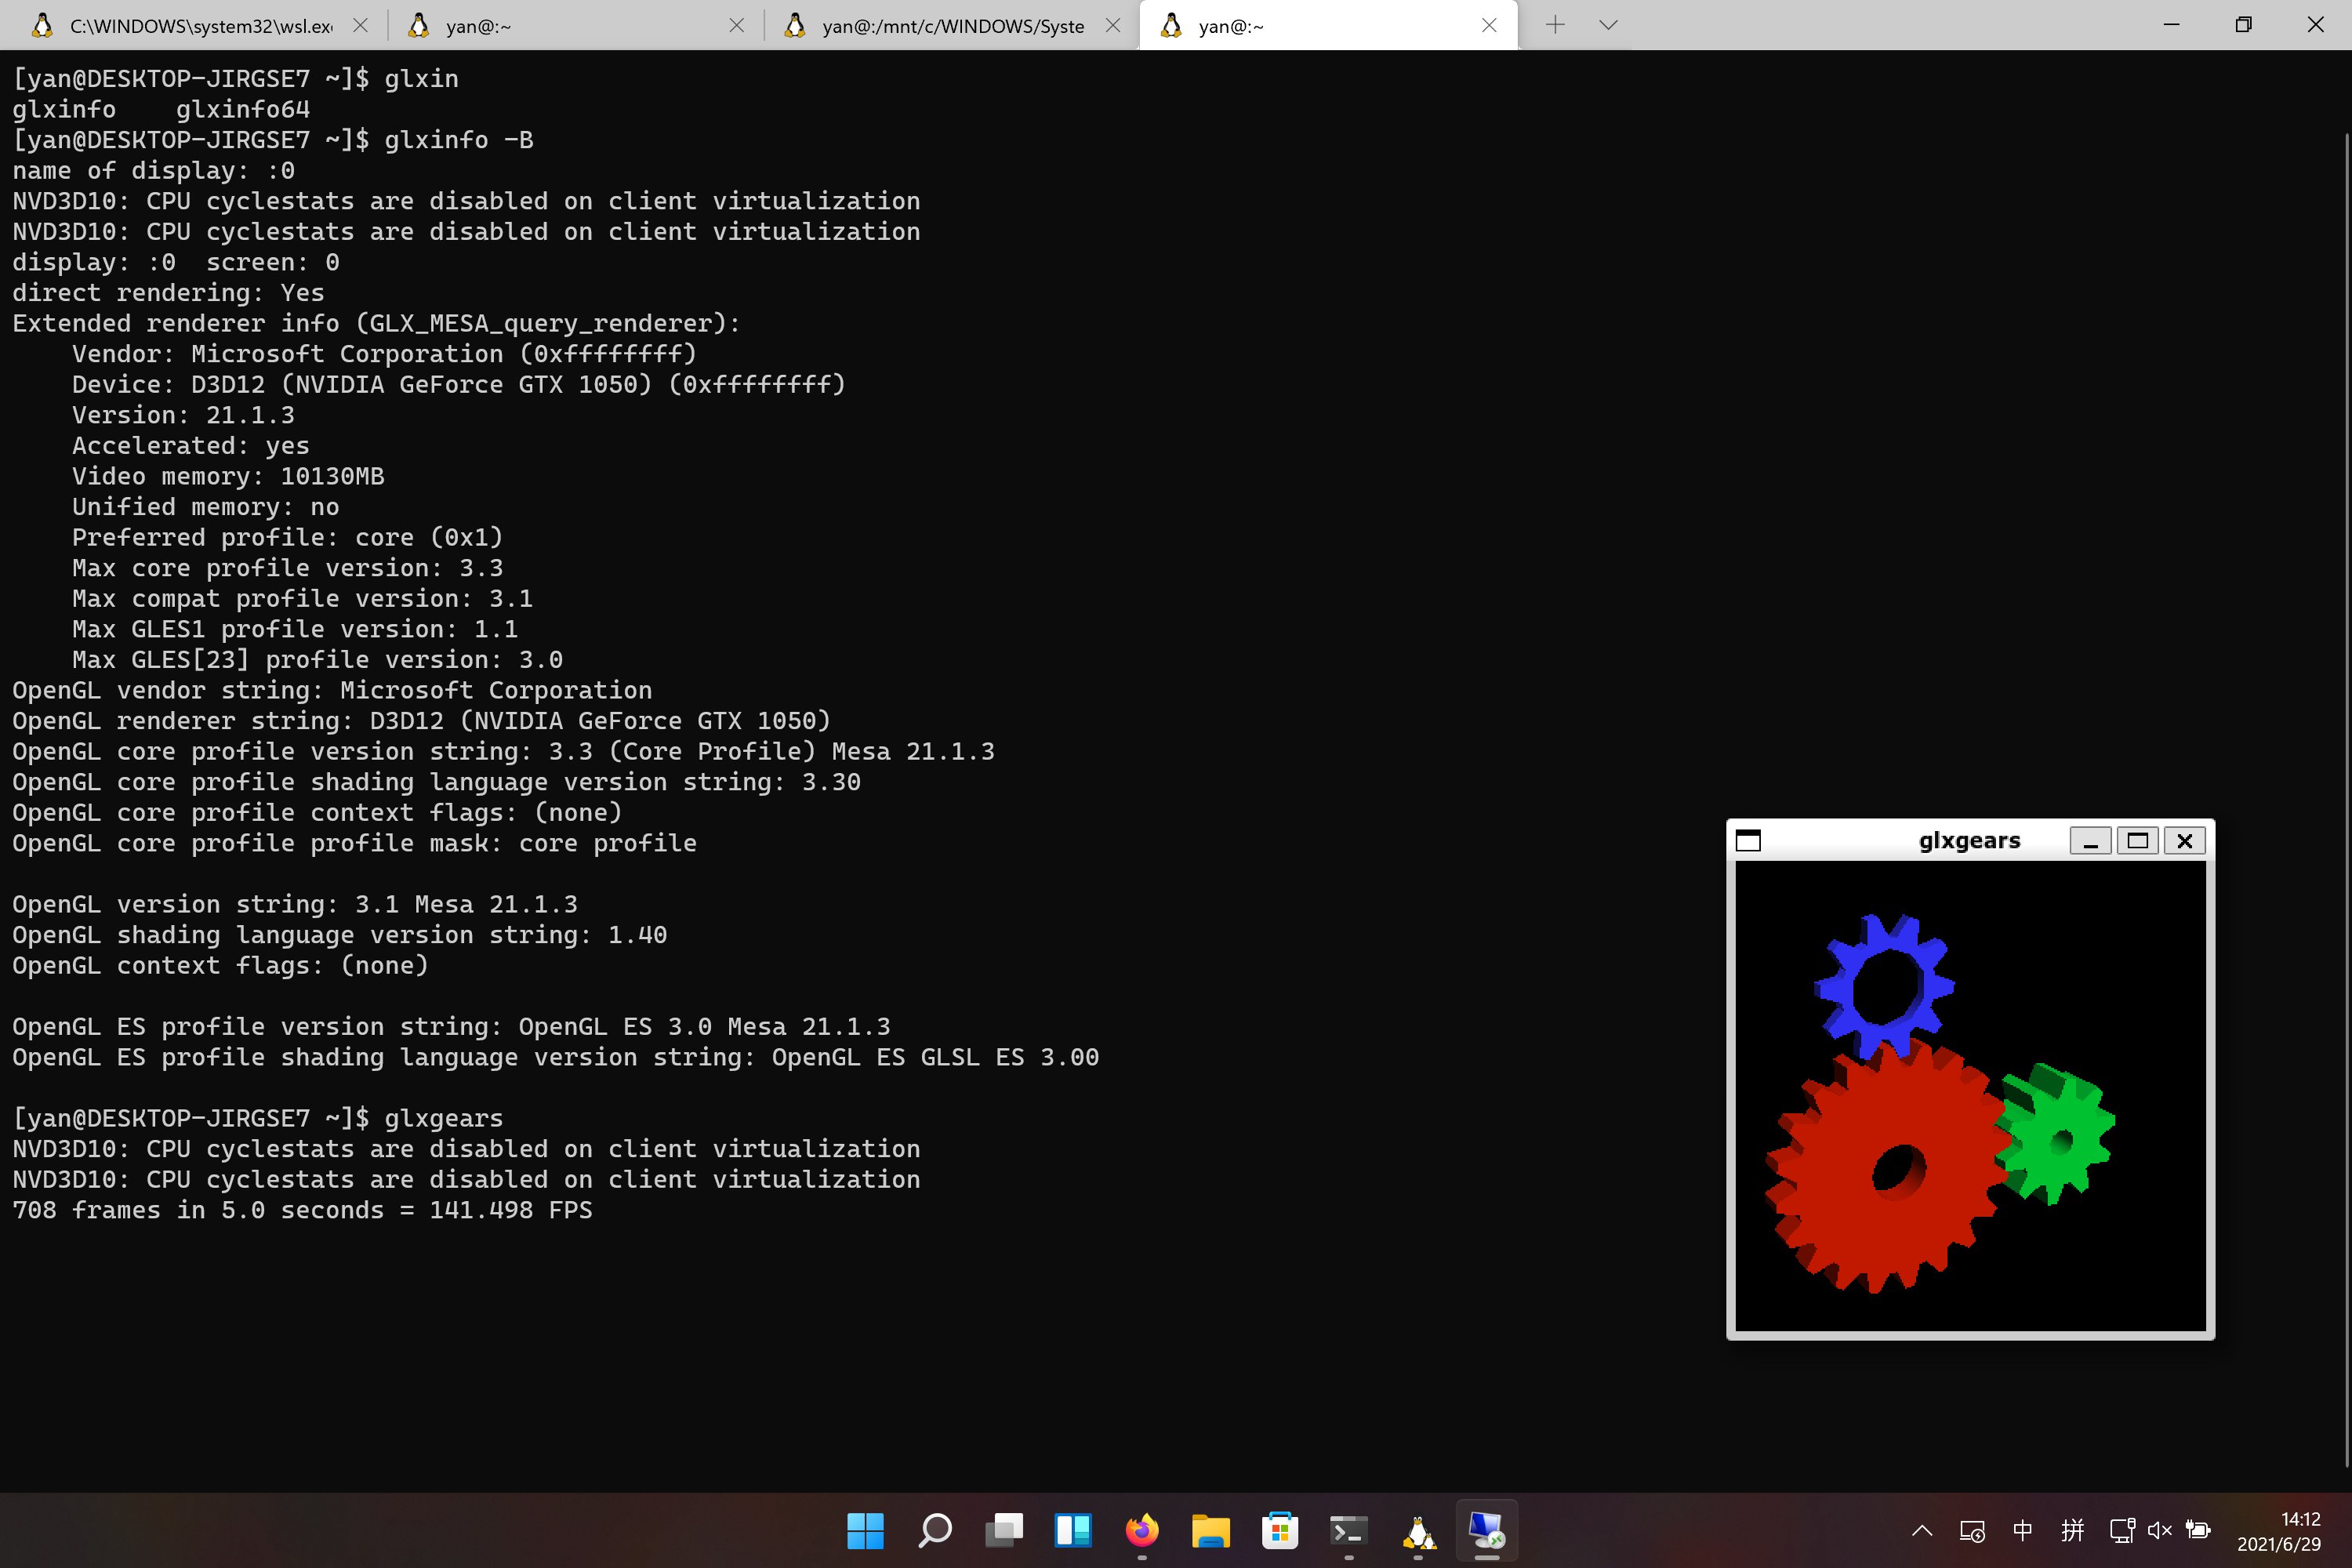Click the penguin icon on the /mnt/c tab
This screenshot has height=1568, width=2352.
point(795,25)
